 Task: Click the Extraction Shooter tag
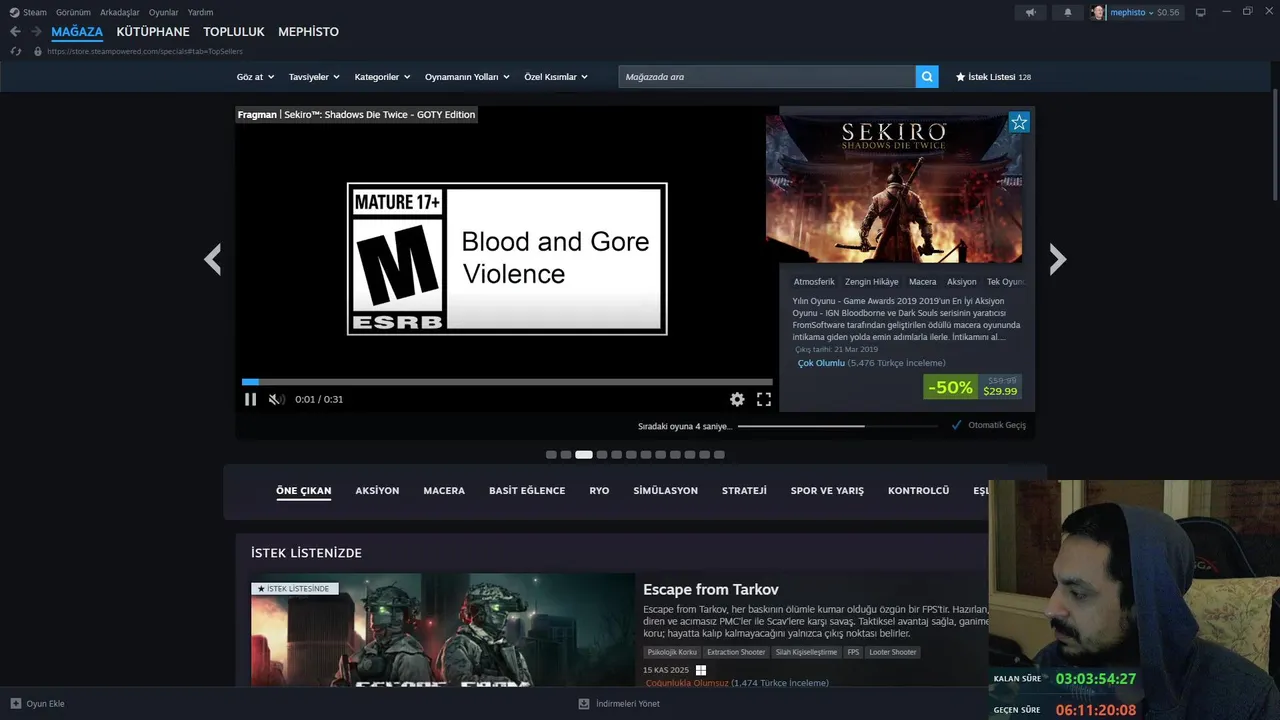click(736, 652)
